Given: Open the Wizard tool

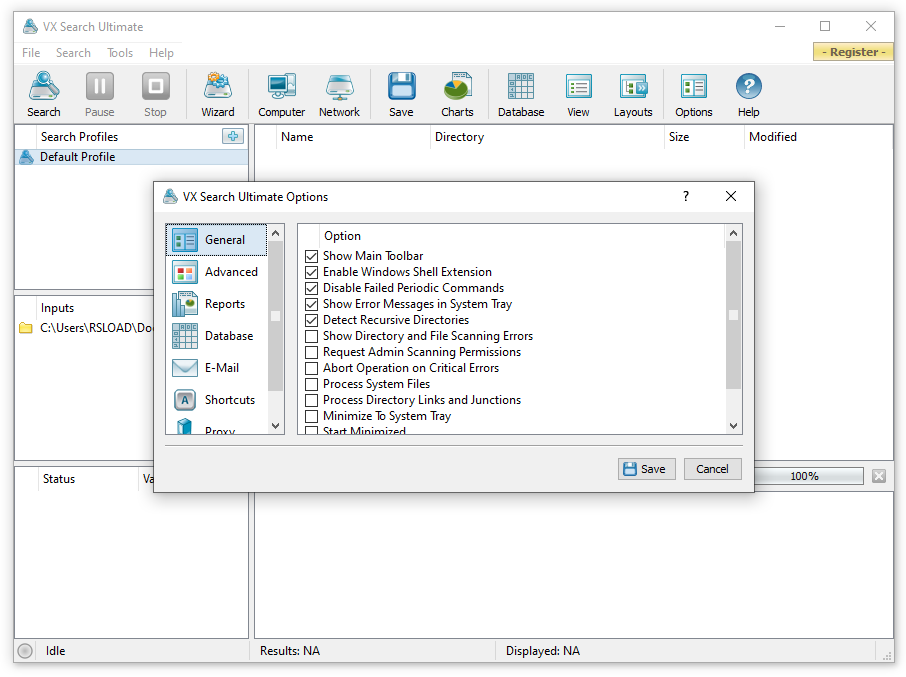Looking at the screenshot, I should 218,94.
